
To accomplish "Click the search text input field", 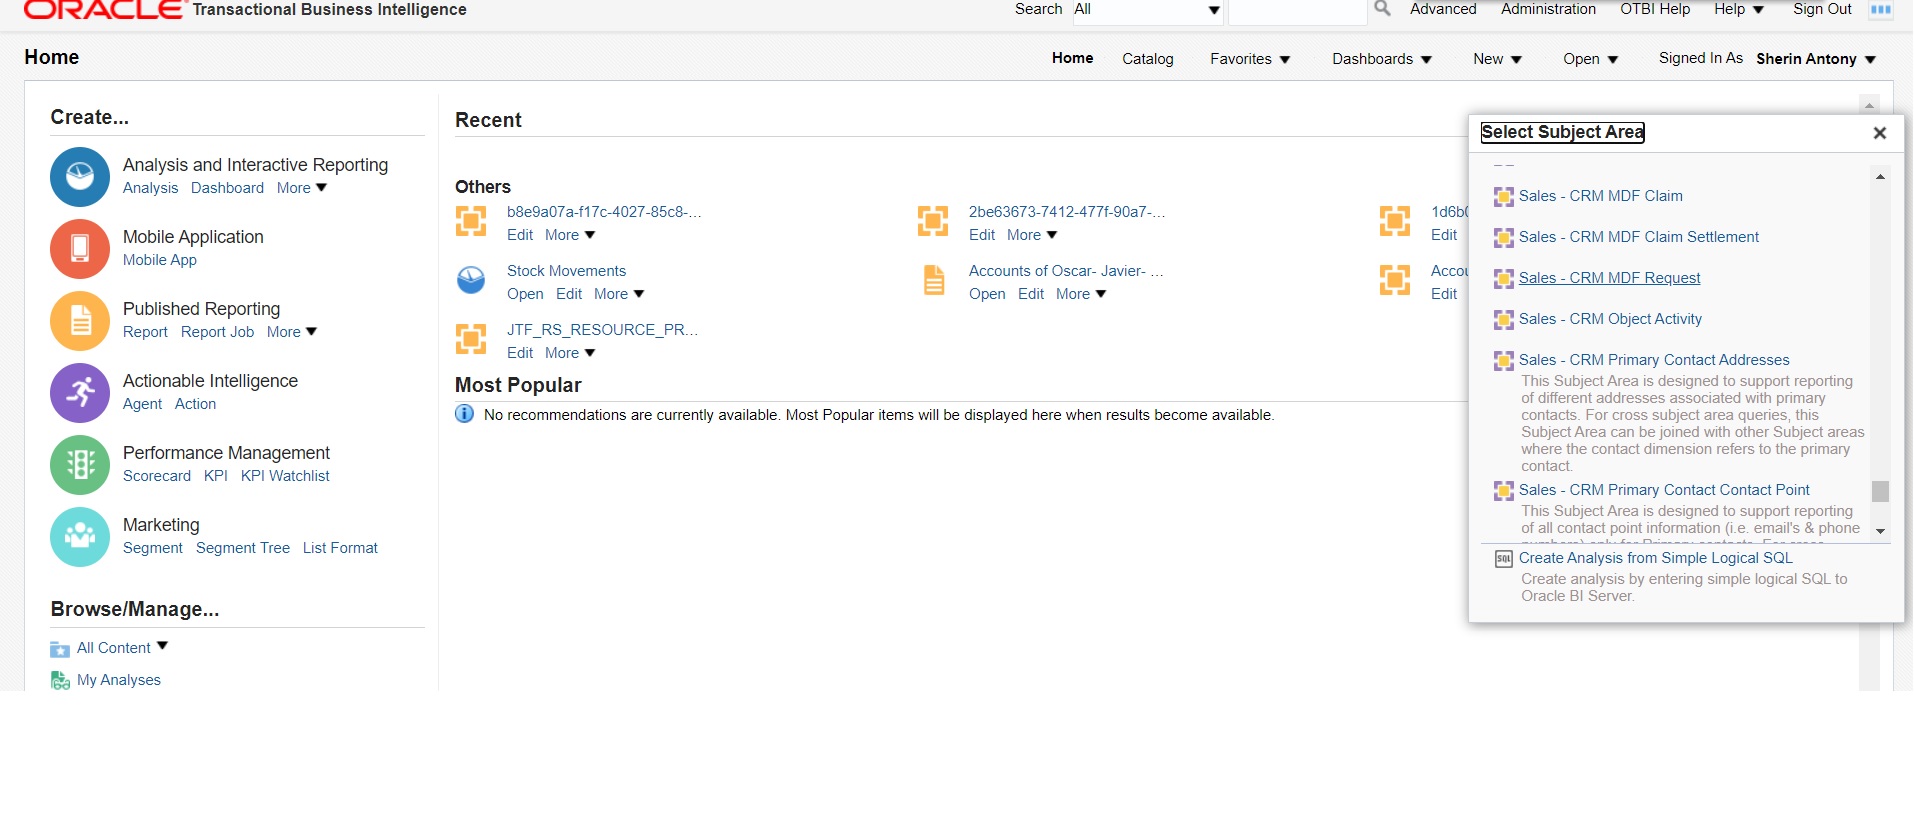I will tap(1297, 10).
